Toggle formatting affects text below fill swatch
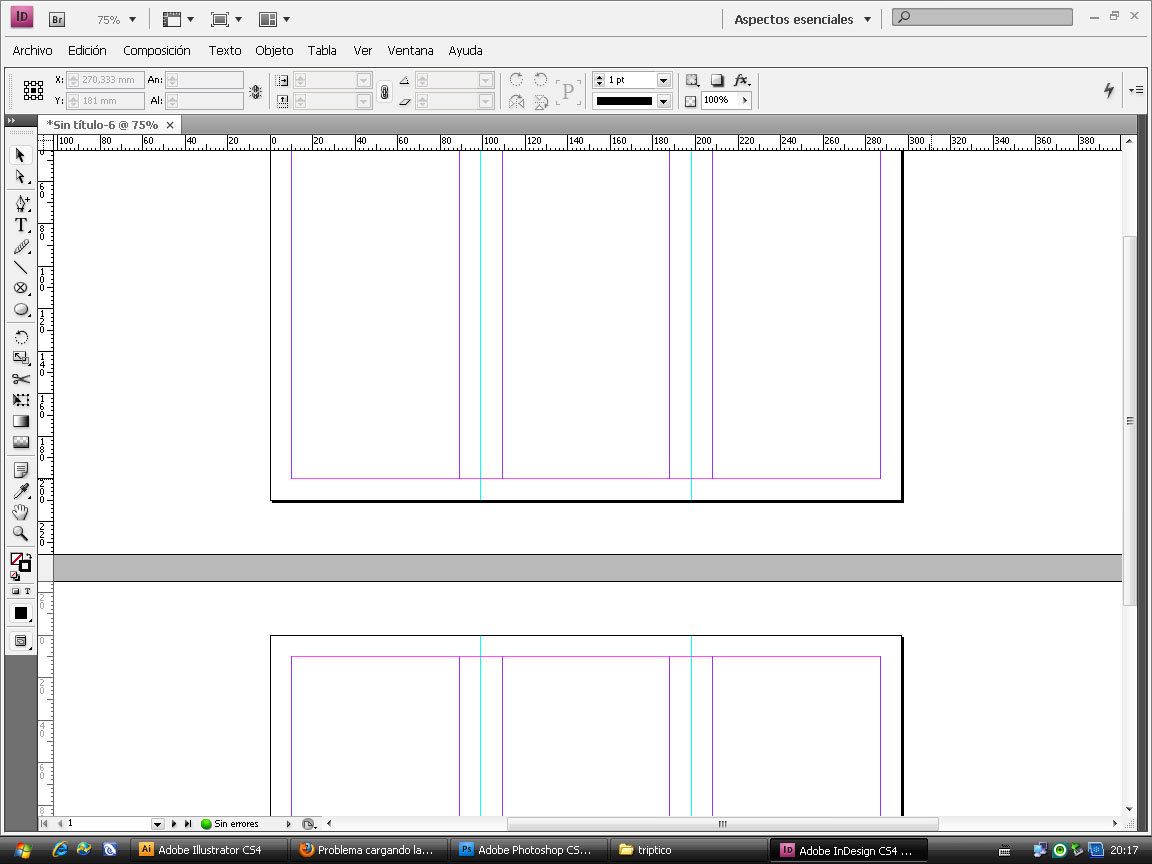1152x864 pixels. [29, 590]
